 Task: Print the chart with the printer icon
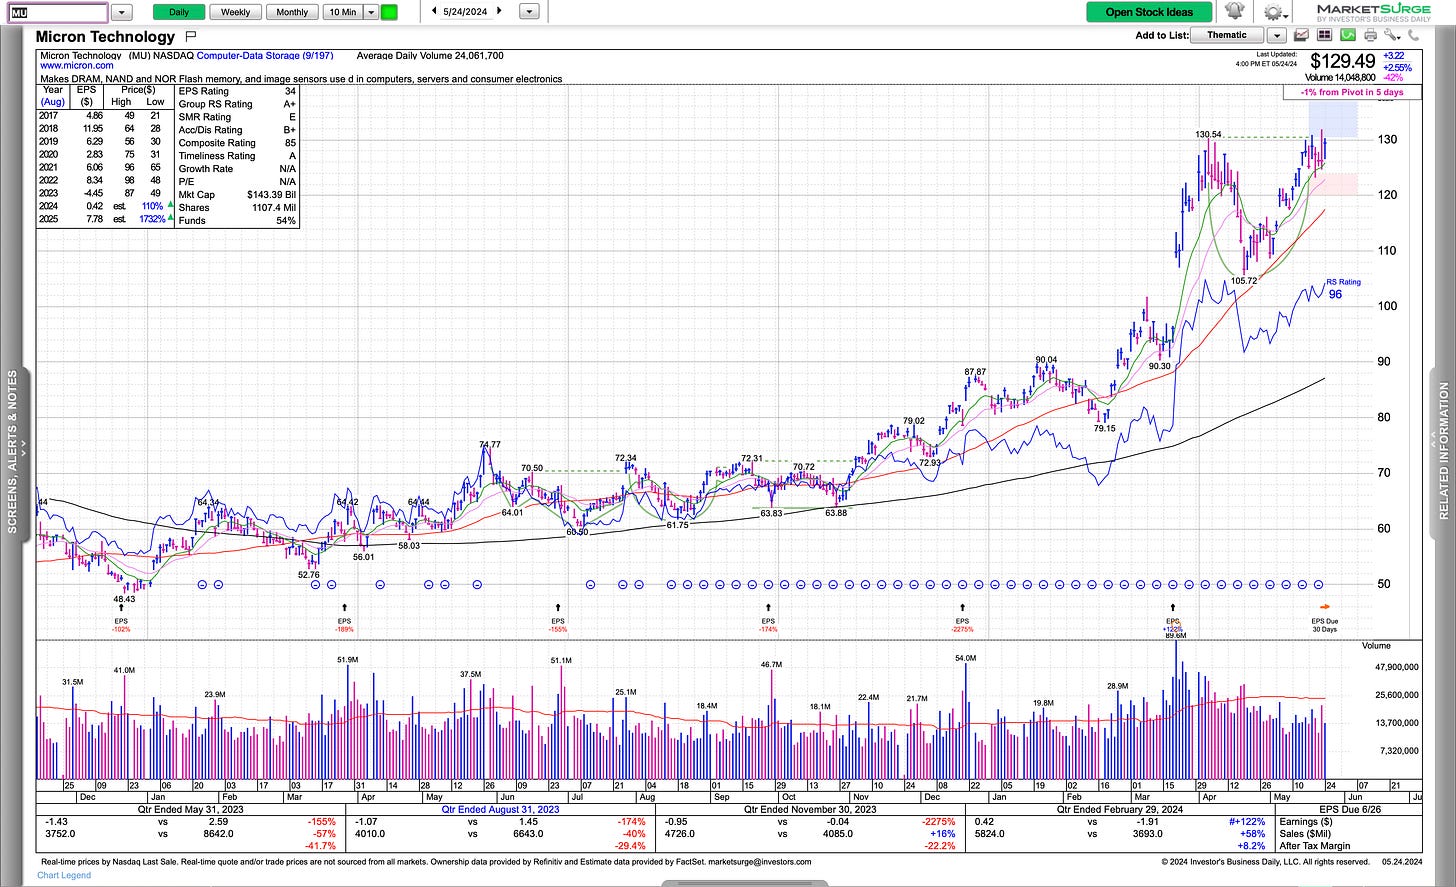1370,35
